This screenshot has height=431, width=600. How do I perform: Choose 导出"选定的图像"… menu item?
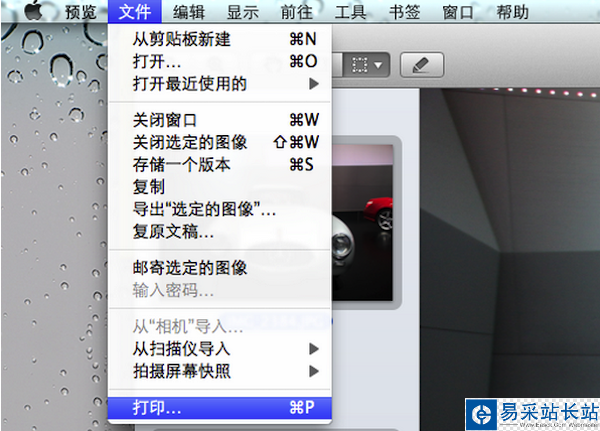point(220,209)
